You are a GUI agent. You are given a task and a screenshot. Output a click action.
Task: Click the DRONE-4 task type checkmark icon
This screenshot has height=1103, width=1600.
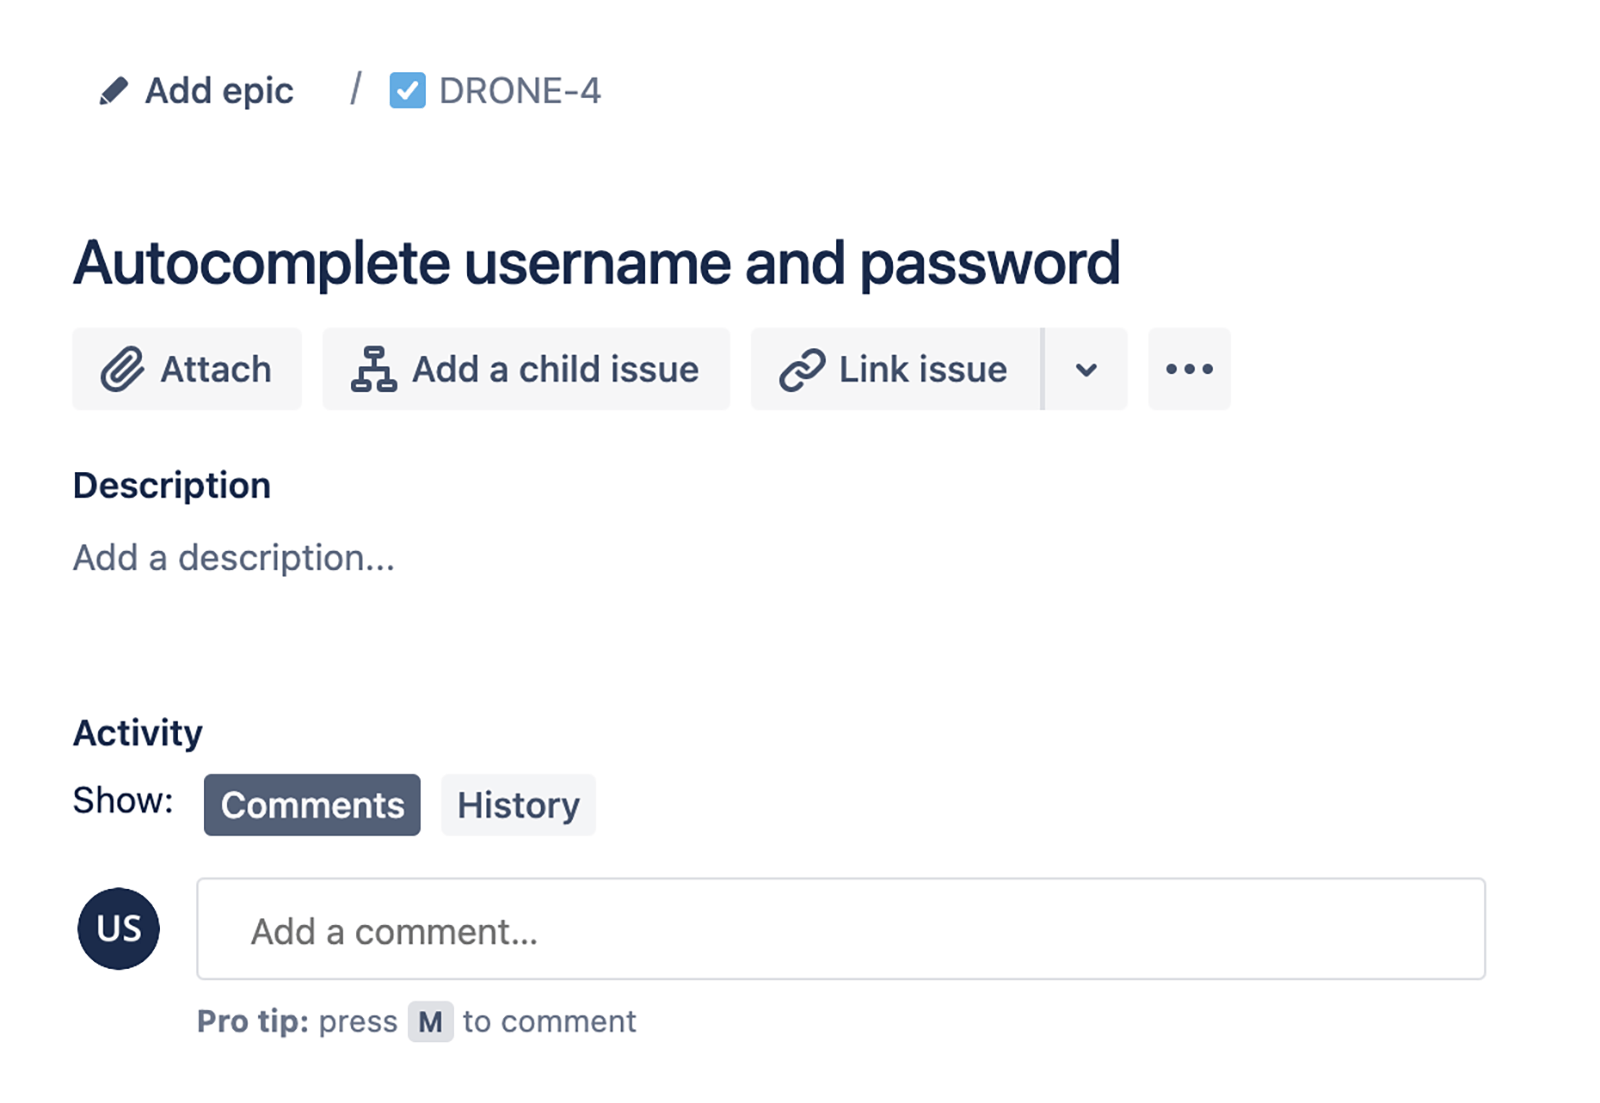407,91
